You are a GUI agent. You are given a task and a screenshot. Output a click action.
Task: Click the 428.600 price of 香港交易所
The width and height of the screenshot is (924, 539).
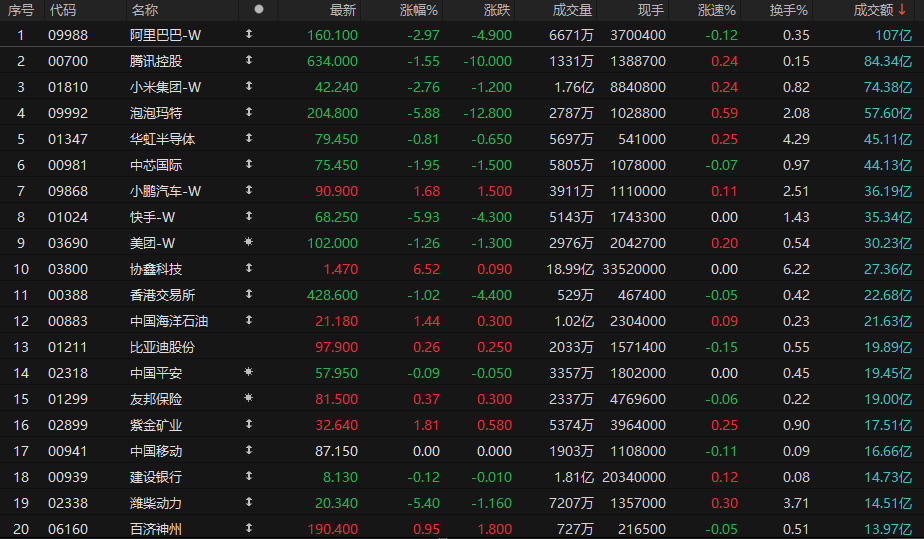pos(332,295)
